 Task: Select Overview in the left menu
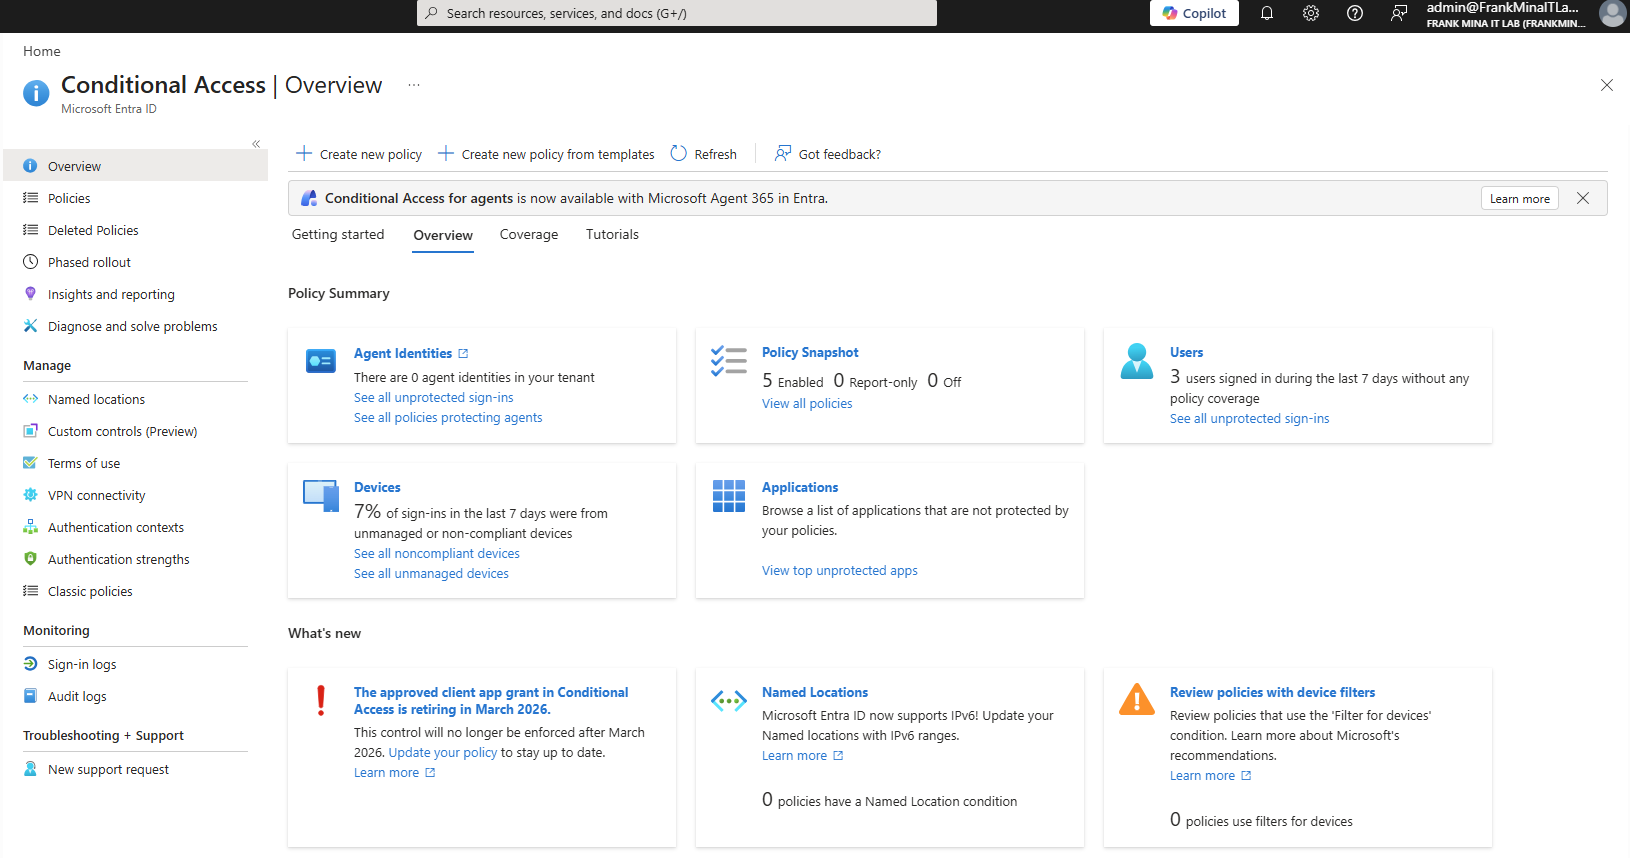coord(136,166)
